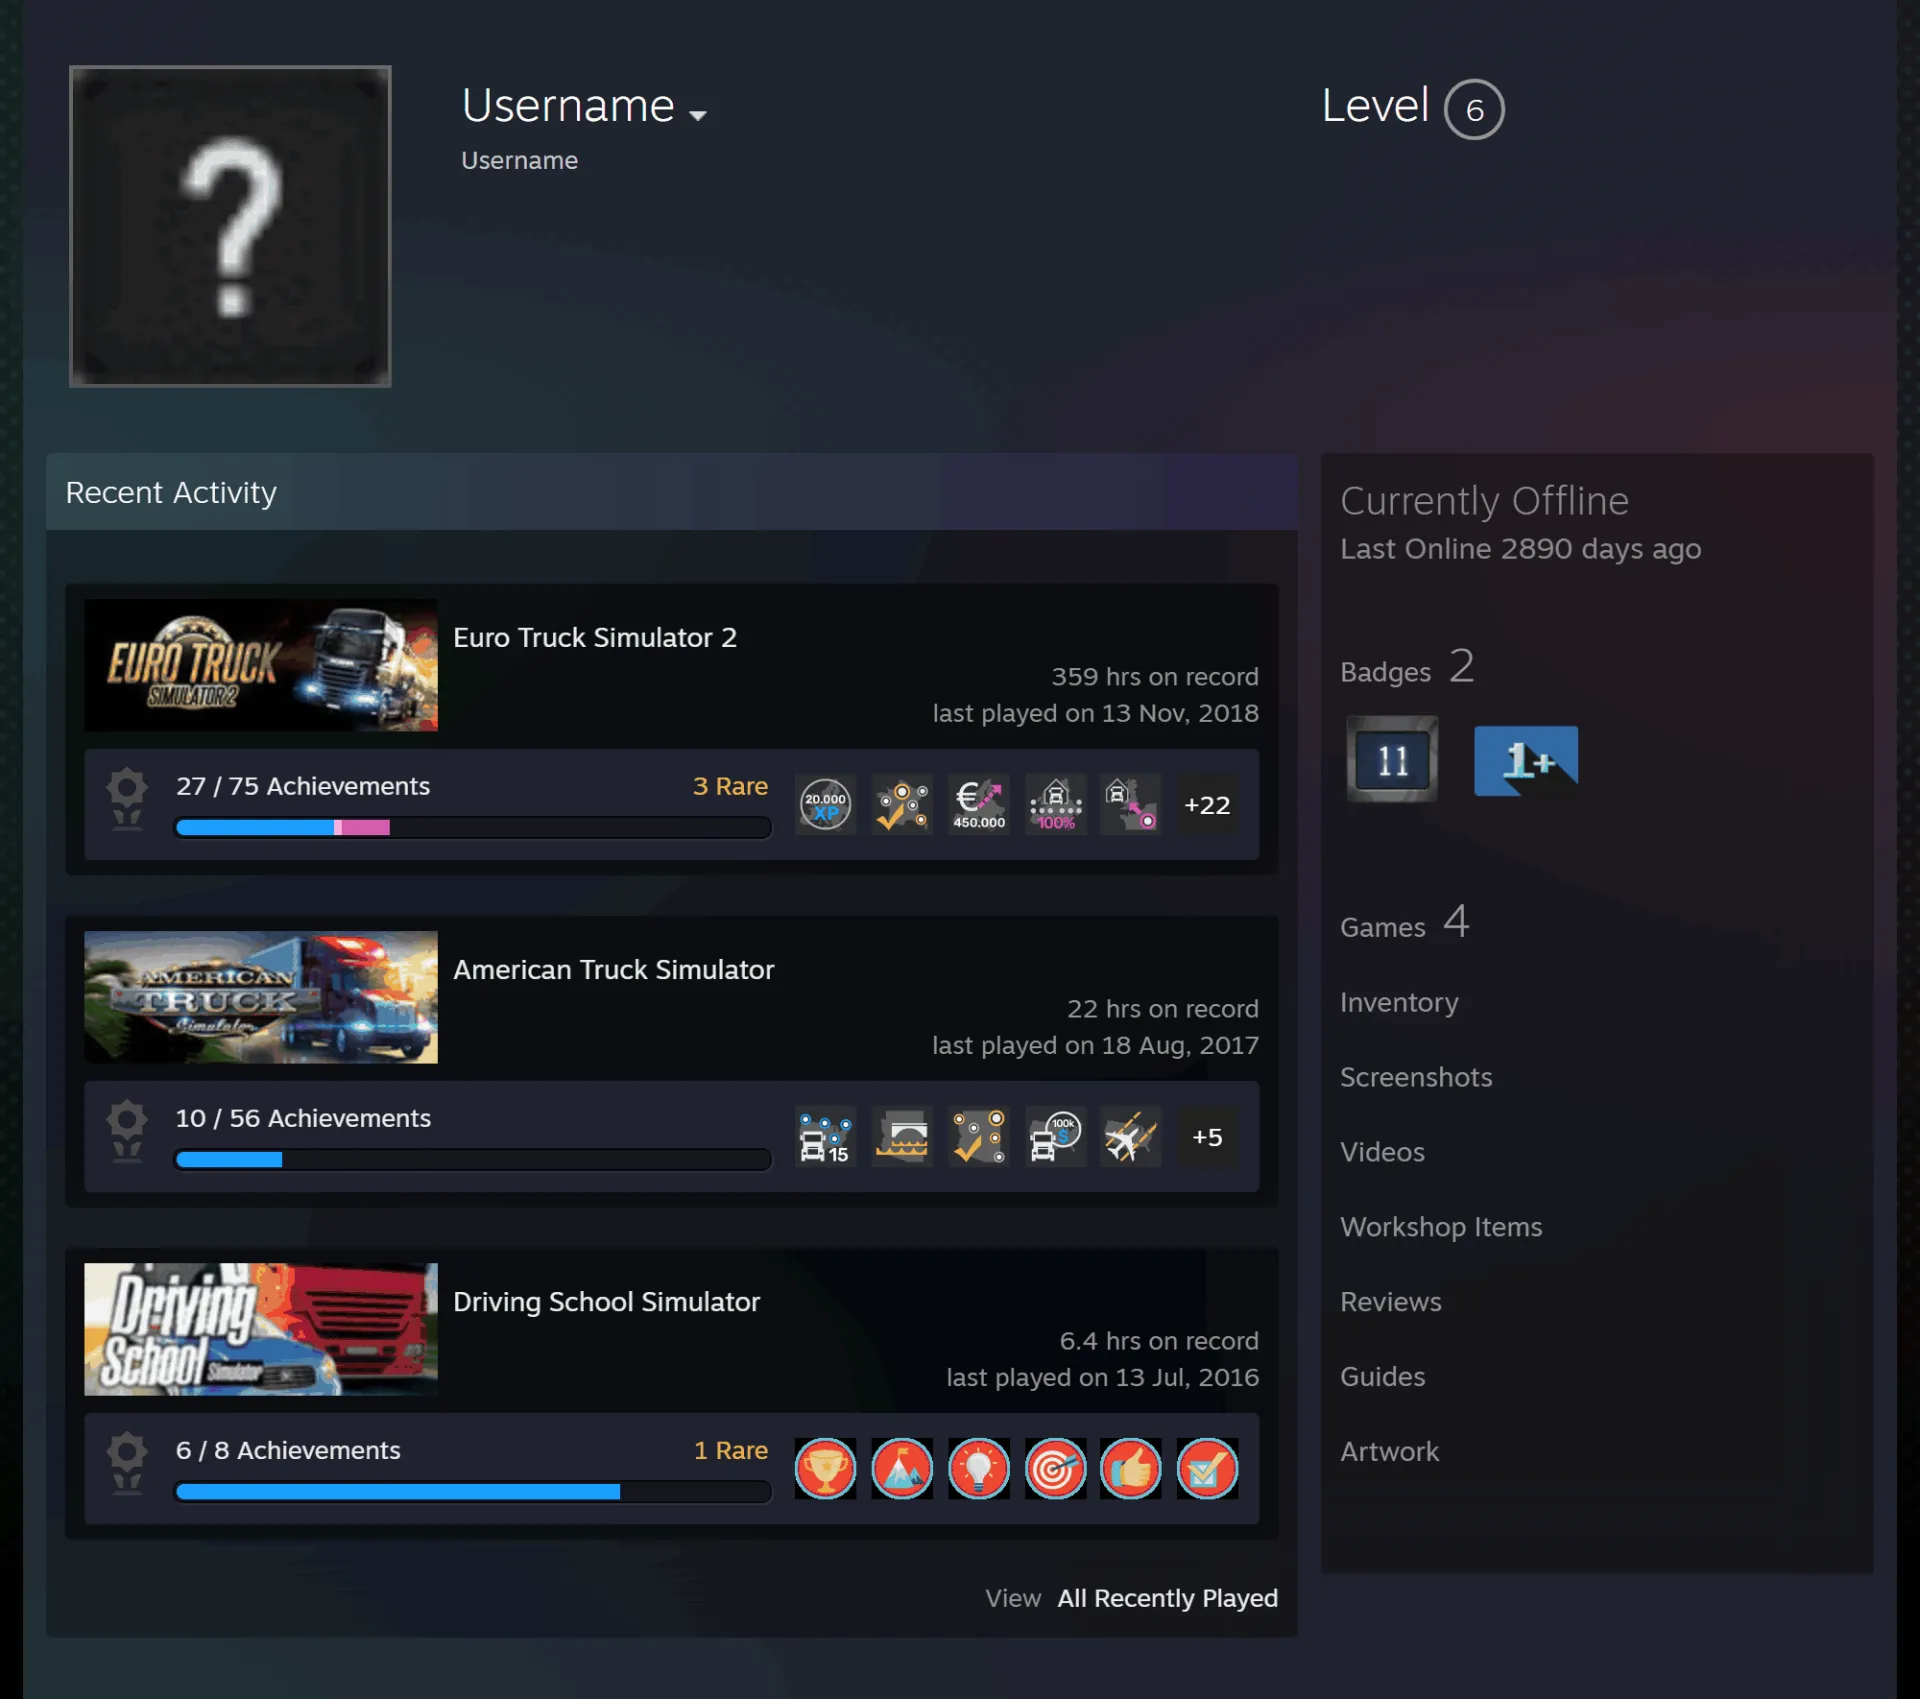The image size is (1920, 1699).
Task: Click the bullseye target achievement icon
Action: click(1055, 1469)
